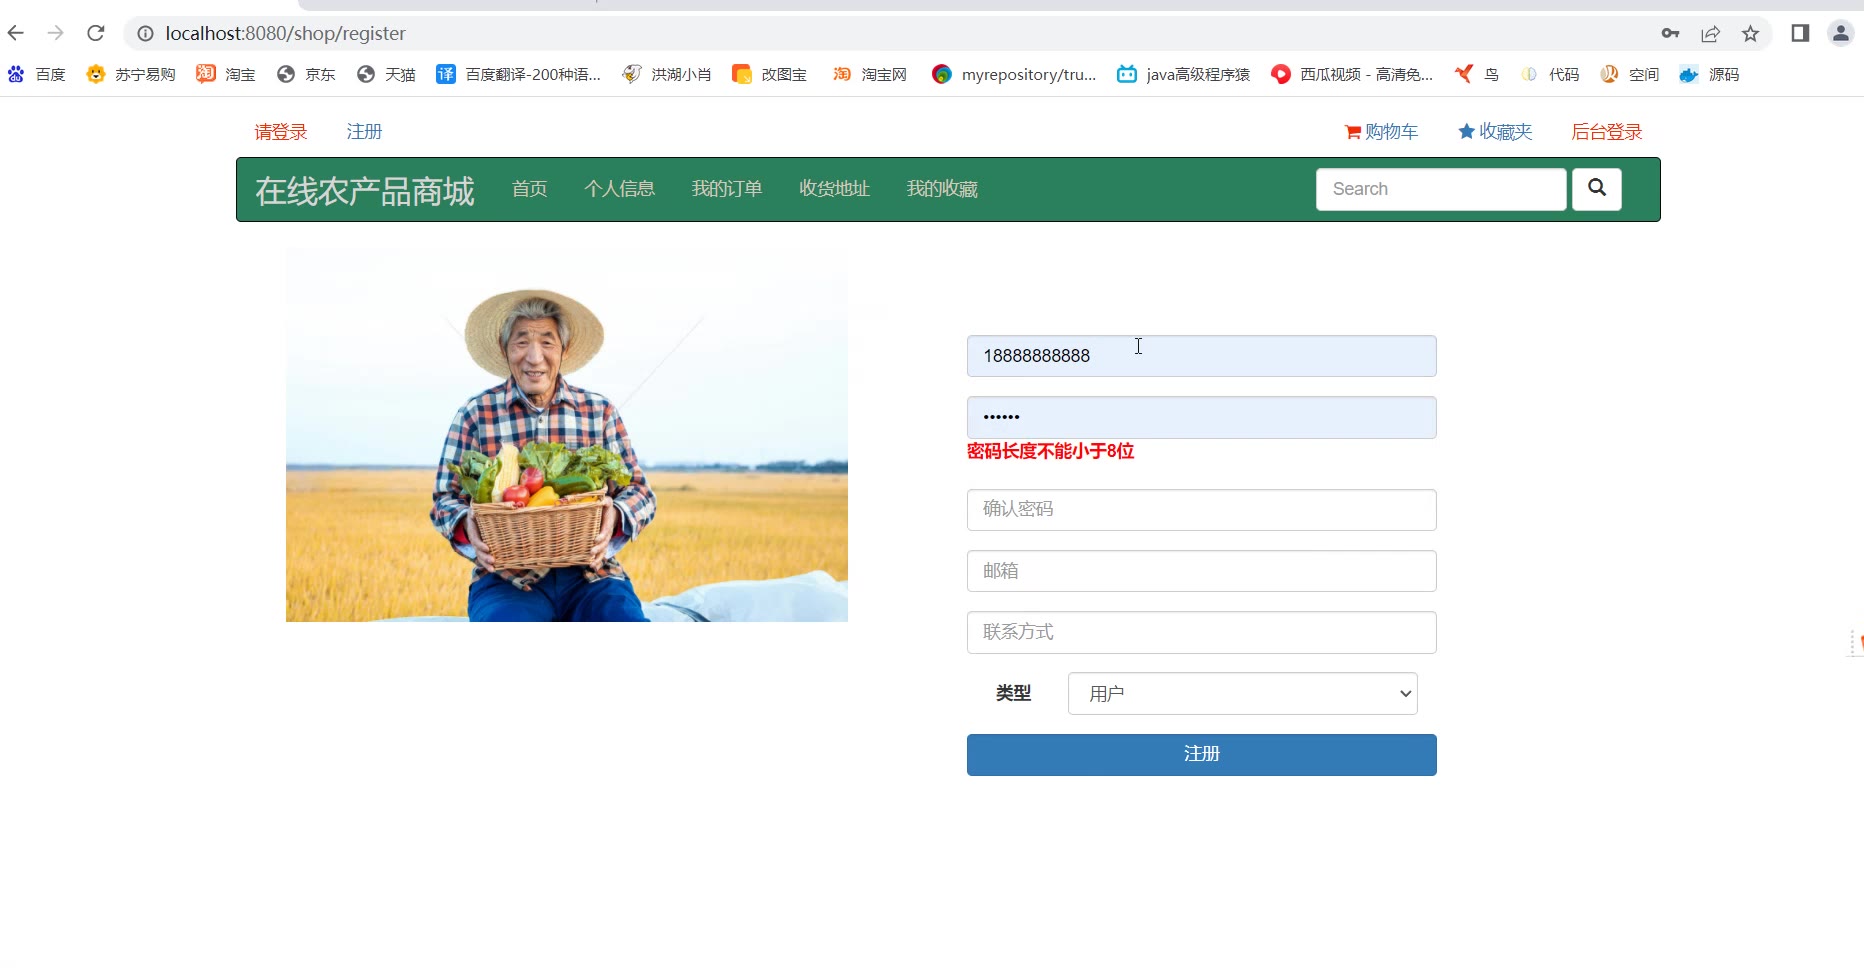Open the 淘宝网 bookmark

[x=869, y=74]
